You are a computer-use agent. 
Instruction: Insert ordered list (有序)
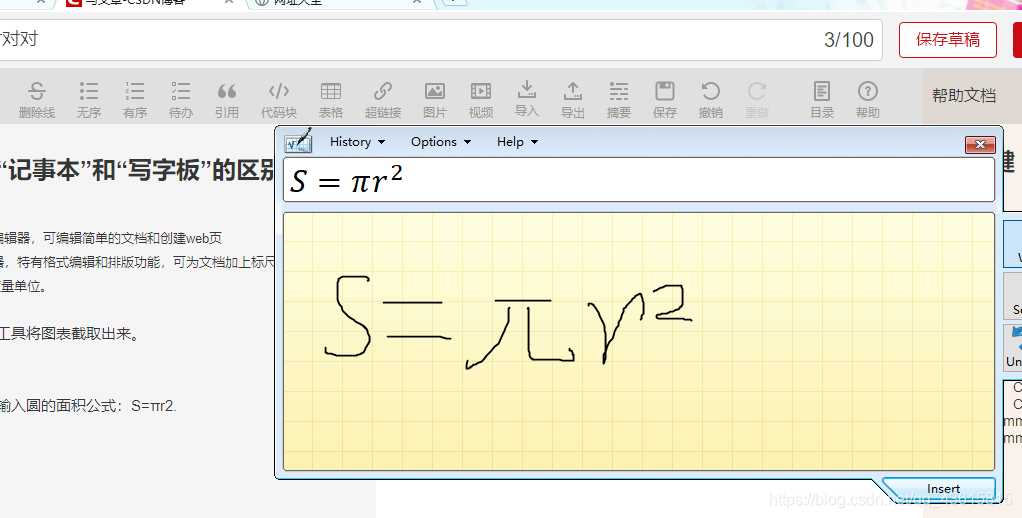tap(135, 99)
